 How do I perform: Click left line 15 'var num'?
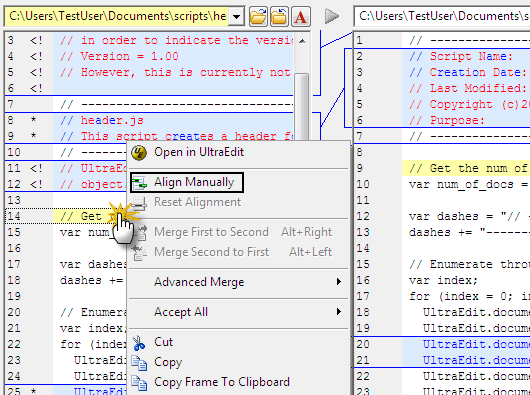tap(87, 232)
